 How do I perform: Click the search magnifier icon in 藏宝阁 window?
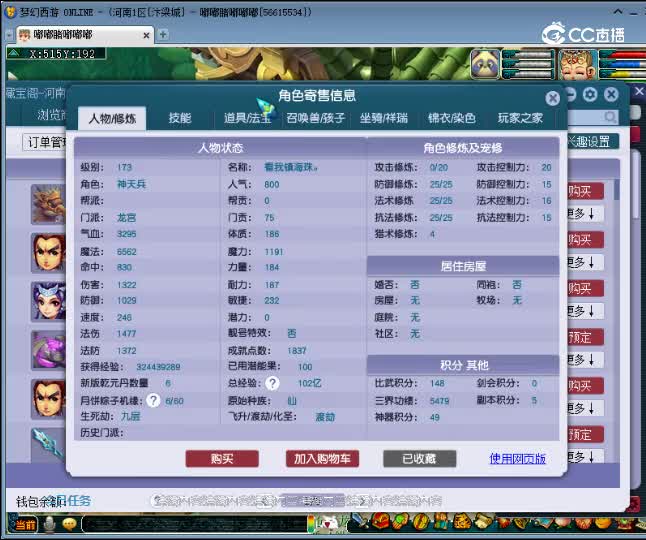610,117
